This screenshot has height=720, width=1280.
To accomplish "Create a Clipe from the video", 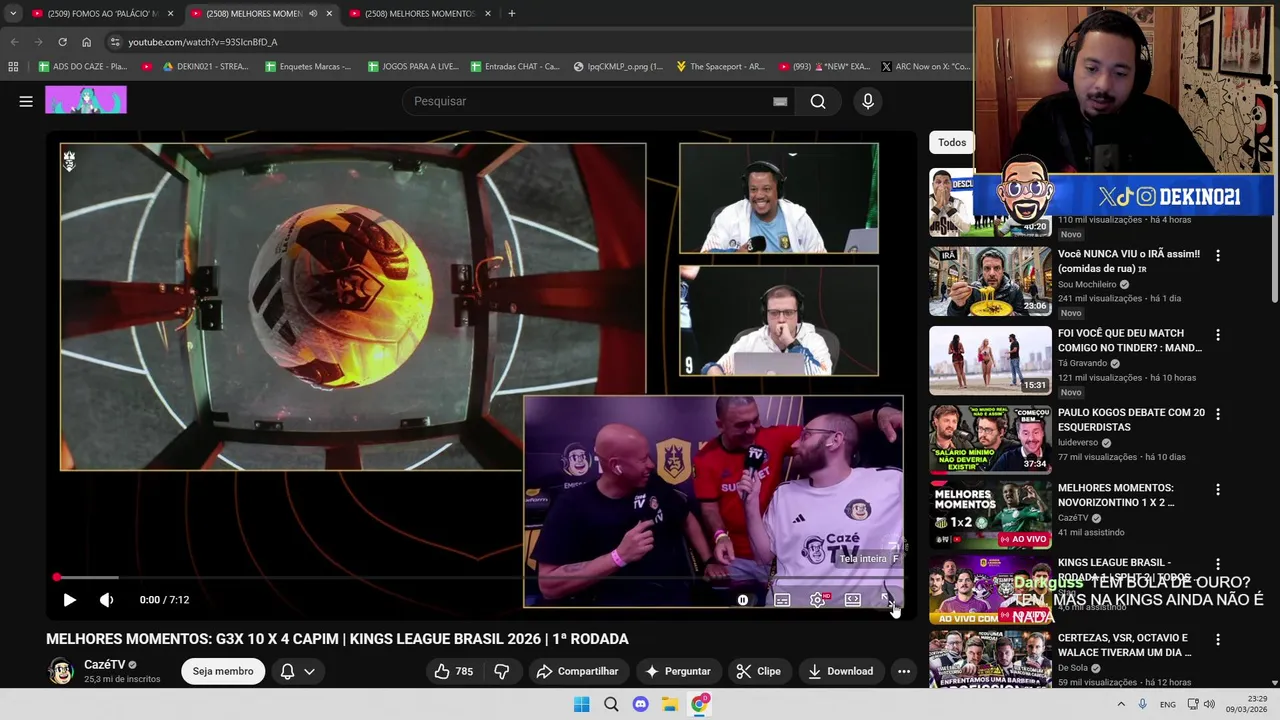I will pyautogui.click(x=758, y=671).
